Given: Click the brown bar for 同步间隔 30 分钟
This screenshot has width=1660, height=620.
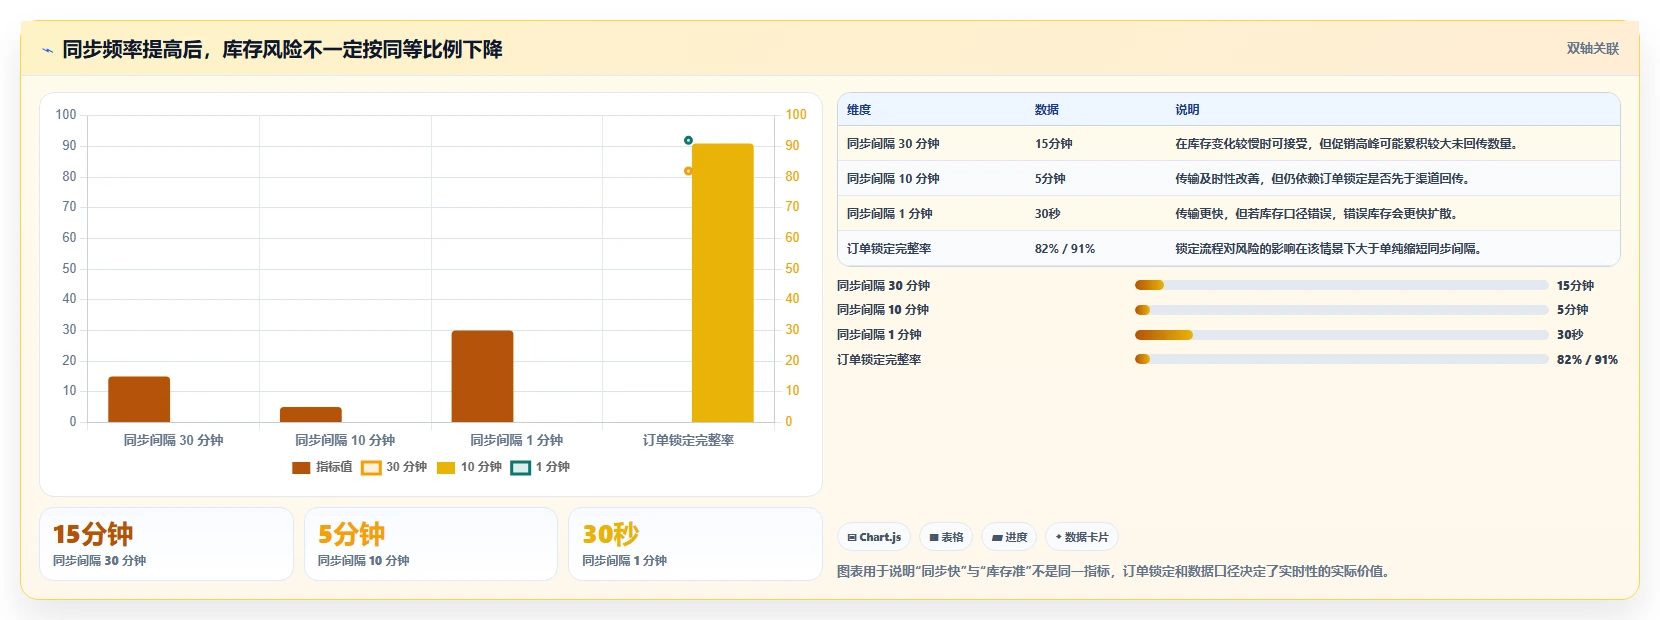Looking at the screenshot, I should 139,399.
